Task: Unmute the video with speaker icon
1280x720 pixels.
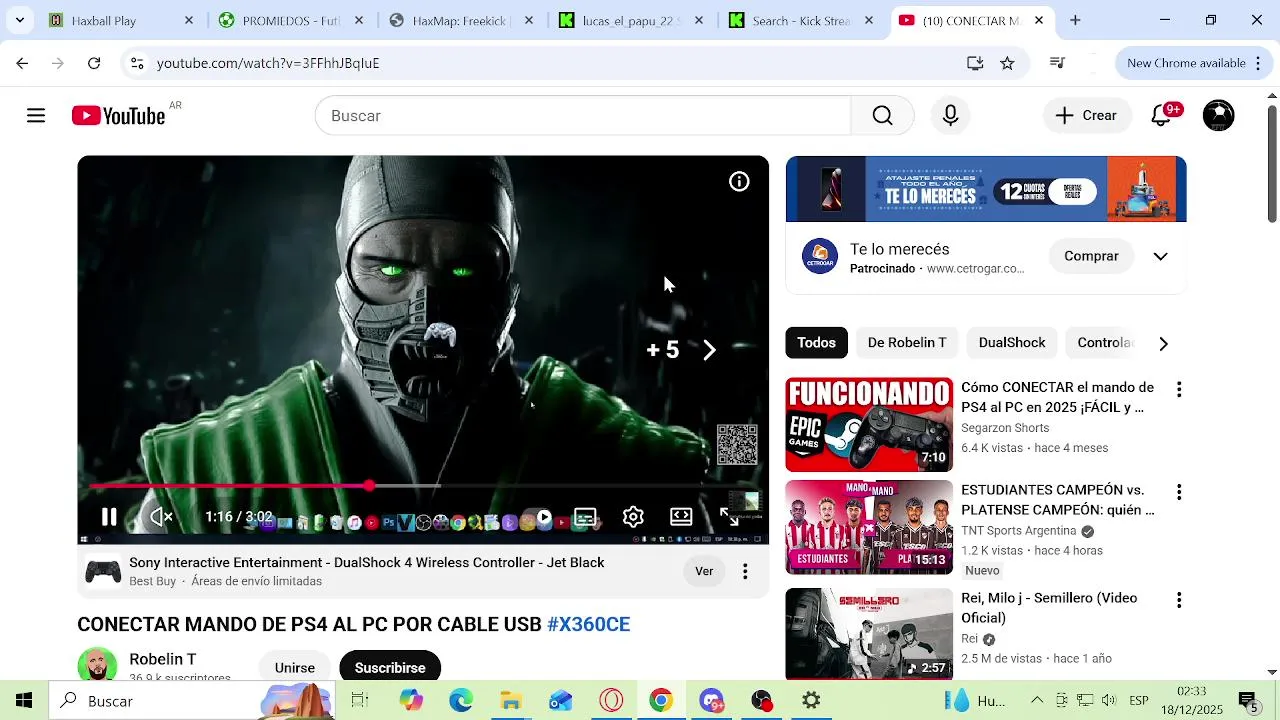Action: [x=161, y=517]
